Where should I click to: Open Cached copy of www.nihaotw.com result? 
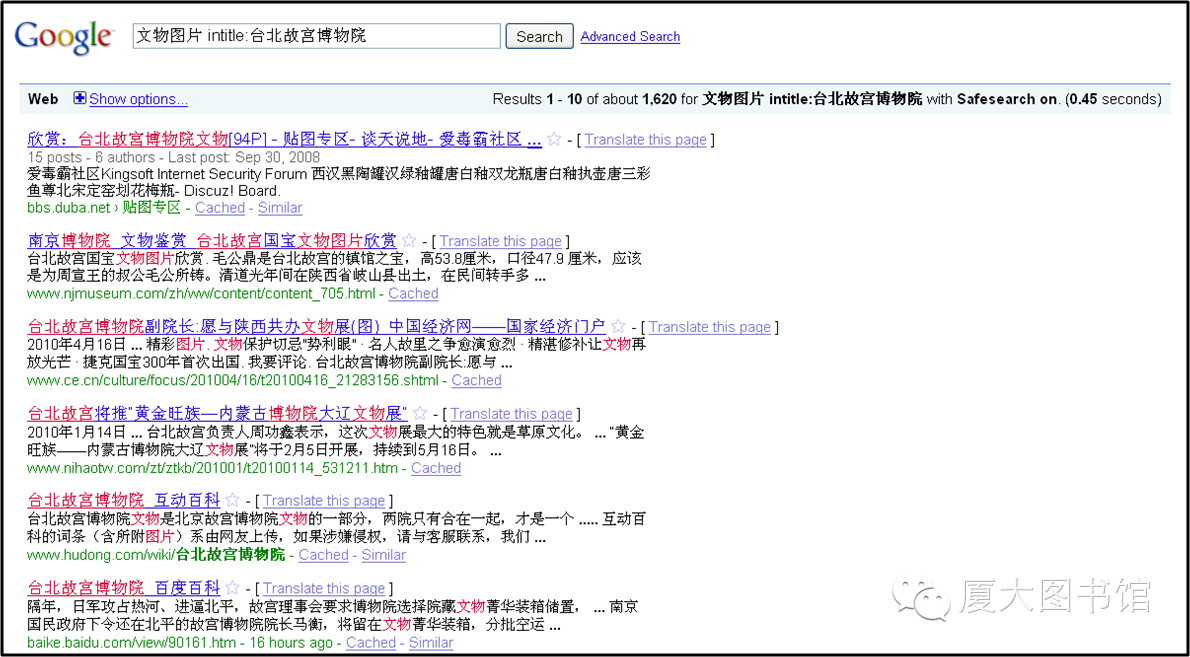coord(436,468)
